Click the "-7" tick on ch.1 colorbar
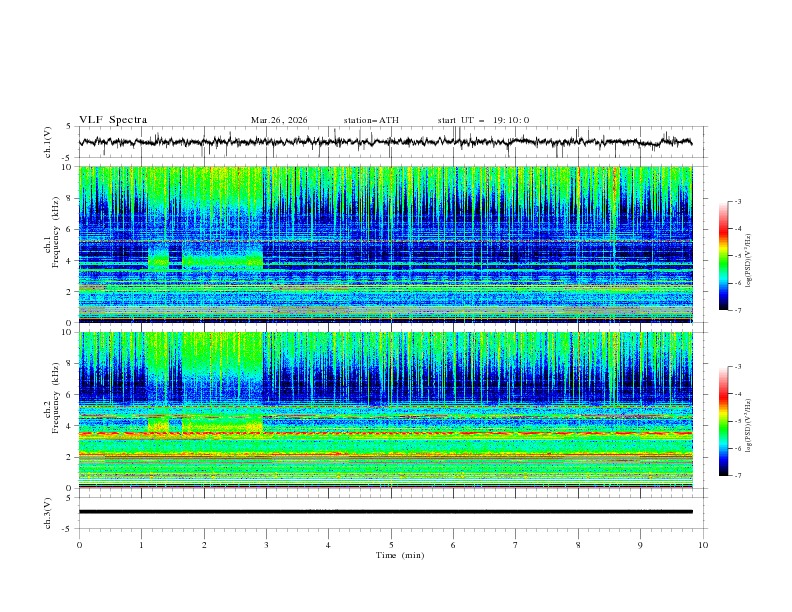 [x=738, y=310]
